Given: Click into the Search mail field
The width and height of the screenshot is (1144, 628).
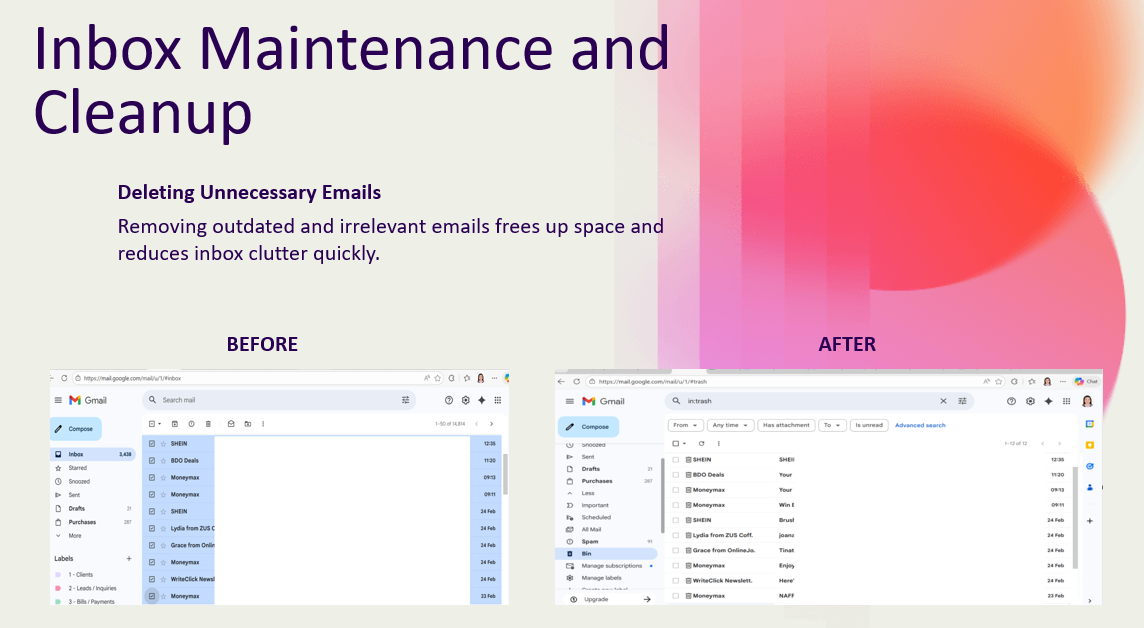Looking at the screenshot, I should [x=279, y=400].
